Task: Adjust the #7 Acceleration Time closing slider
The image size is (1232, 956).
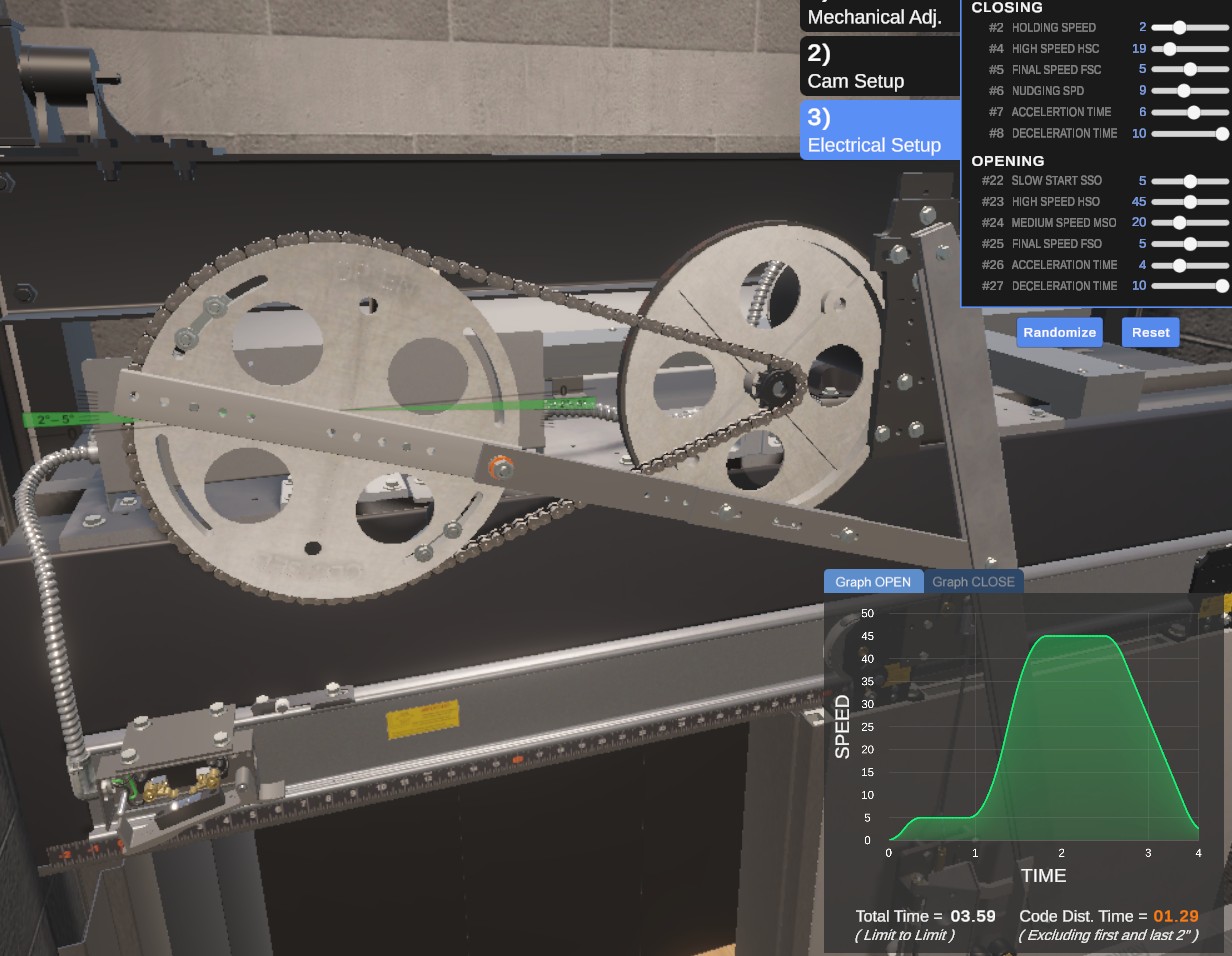Action: (x=1189, y=112)
